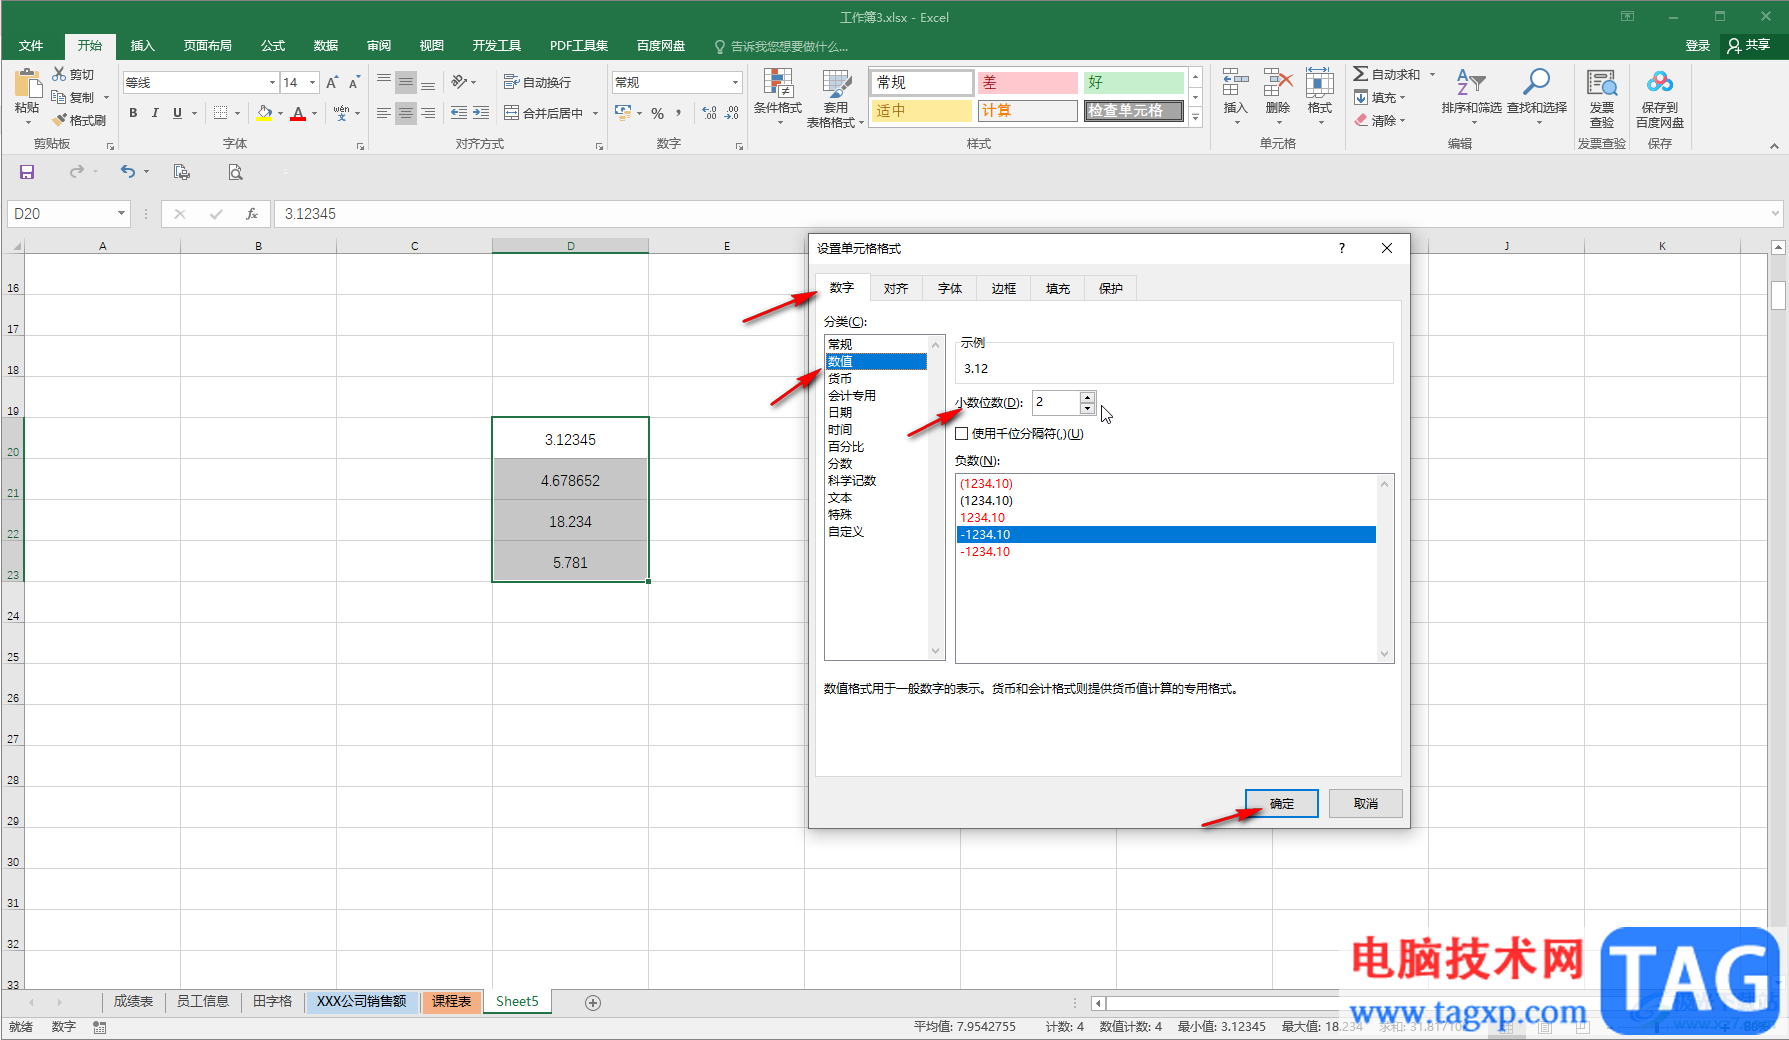Open Format as Table (套用表格格式)

836,98
